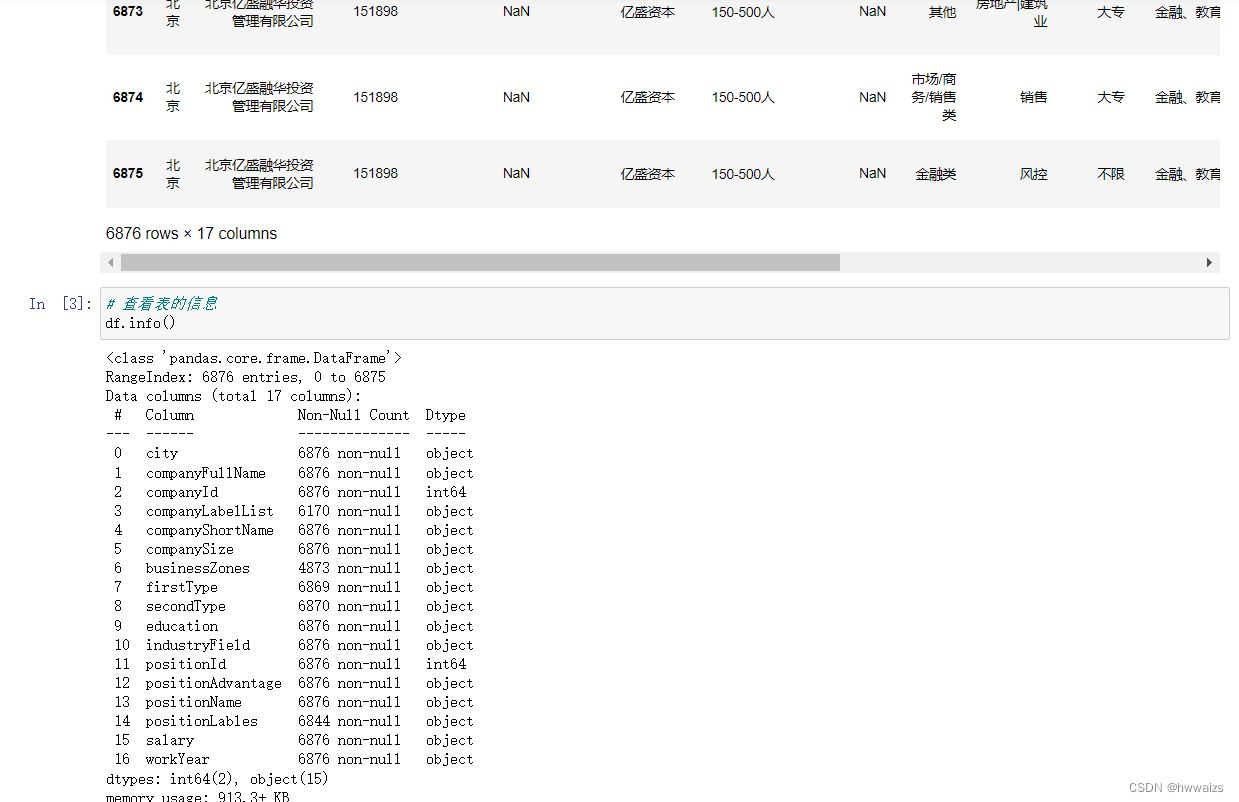Viewport: 1239px width, 802px height.
Task: Click the 6876 rows × 17 columns summary
Action: pyautogui.click(x=191, y=233)
